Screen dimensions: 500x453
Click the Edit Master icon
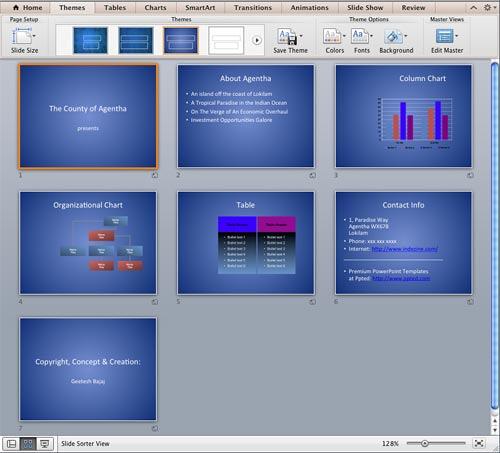444,36
